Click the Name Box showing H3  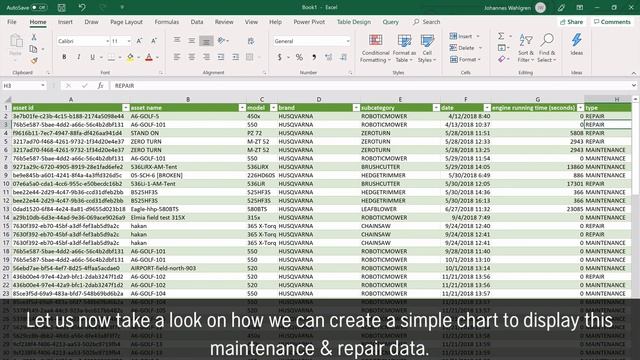click(24, 86)
